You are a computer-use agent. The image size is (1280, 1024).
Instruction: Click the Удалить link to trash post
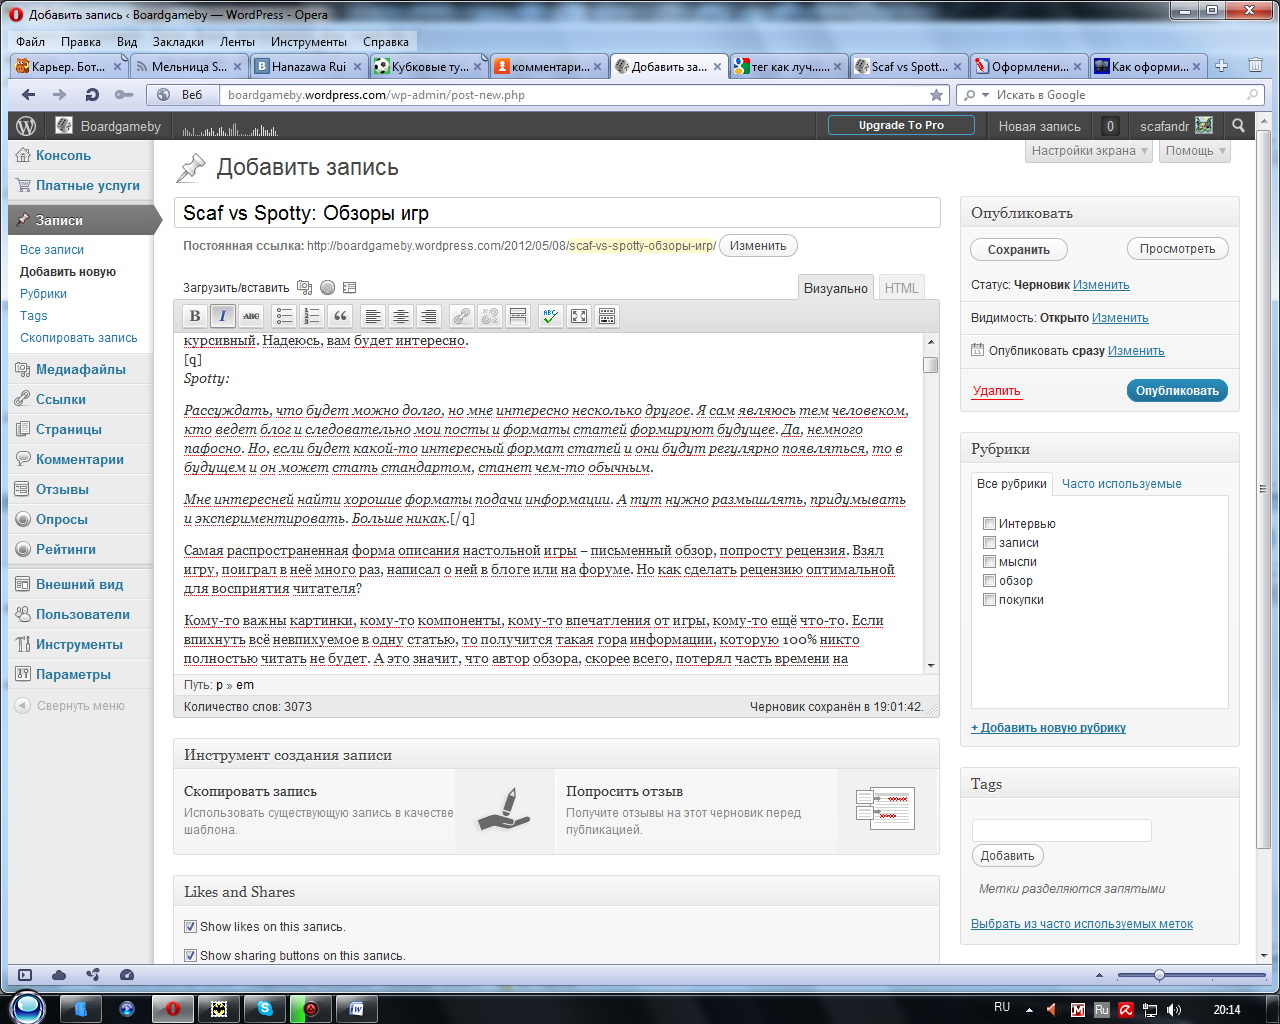click(997, 391)
